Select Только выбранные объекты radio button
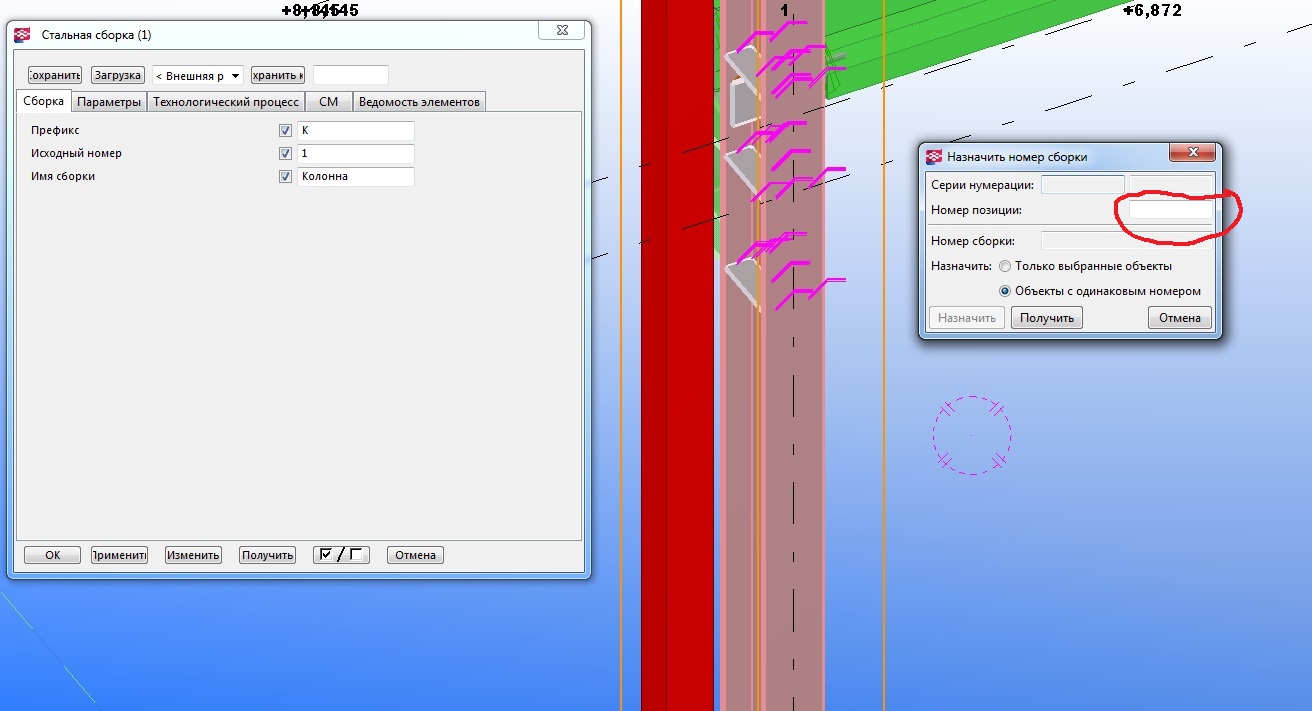This screenshot has height=711, width=1312. click(1005, 266)
